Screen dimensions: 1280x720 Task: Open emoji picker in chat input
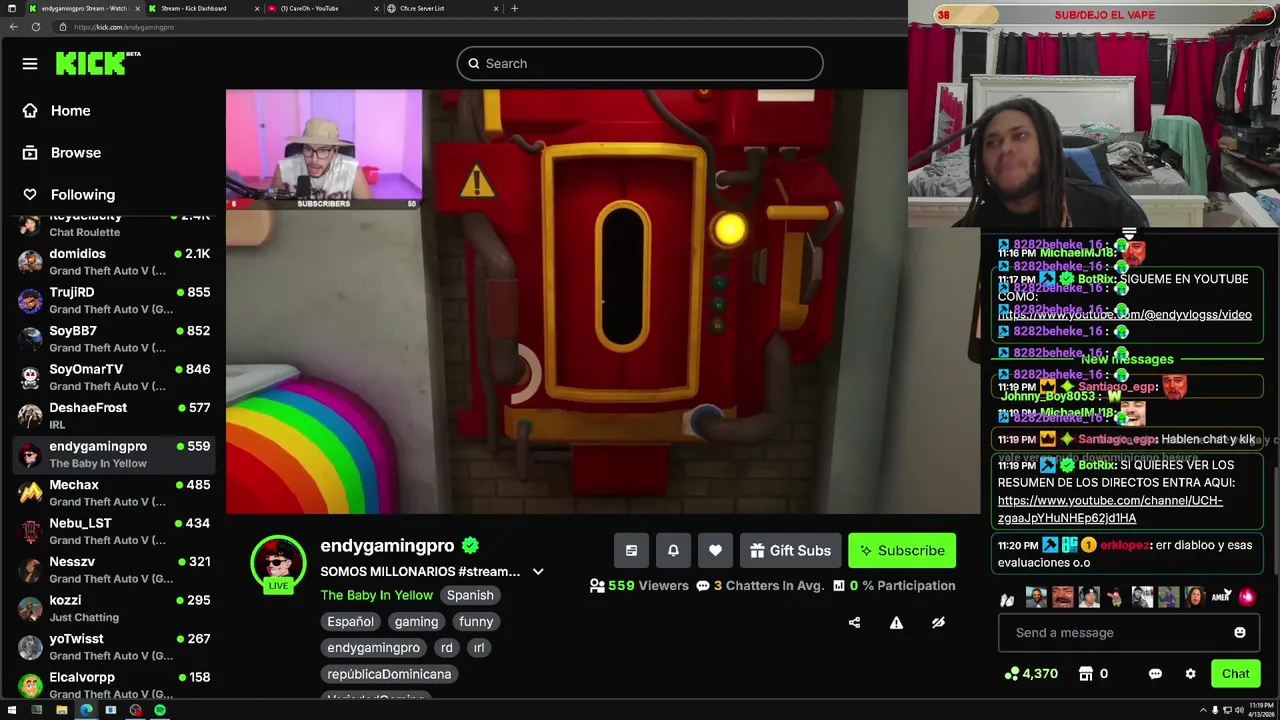[1240, 633]
